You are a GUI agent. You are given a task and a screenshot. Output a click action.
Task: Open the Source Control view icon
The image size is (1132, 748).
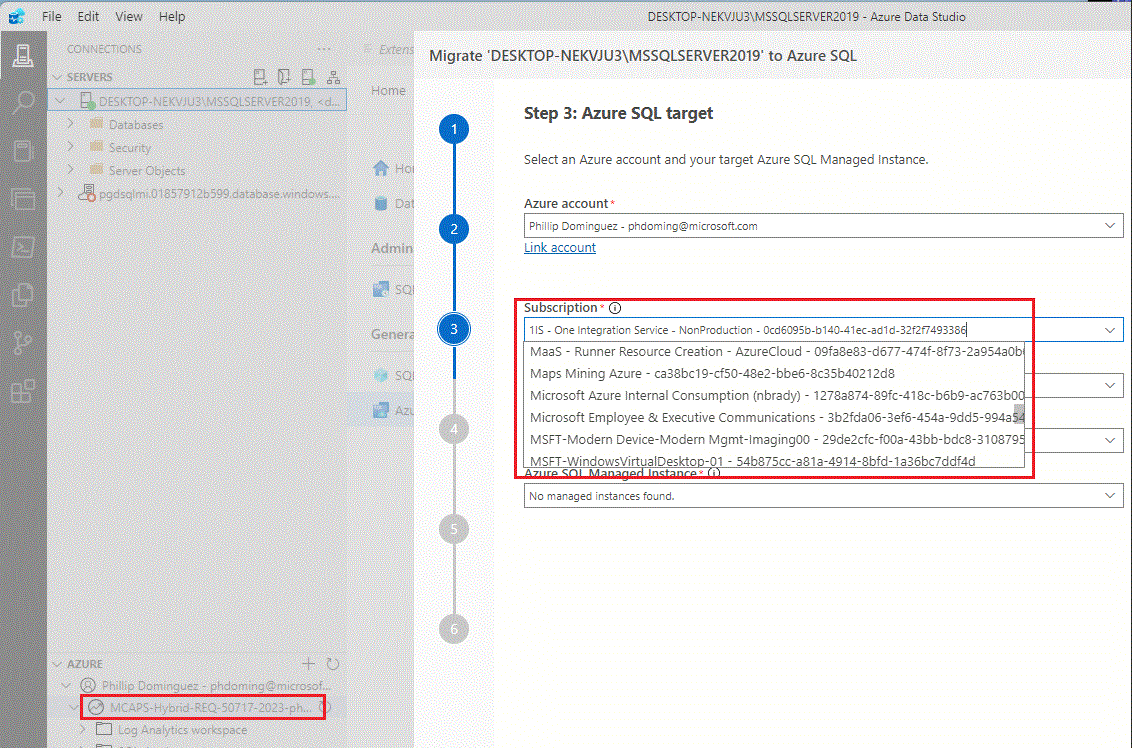(x=22, y=341)
